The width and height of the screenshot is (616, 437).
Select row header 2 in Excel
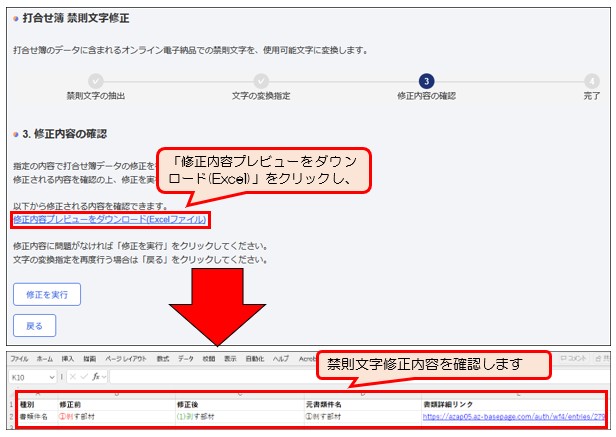pos(12,417)
